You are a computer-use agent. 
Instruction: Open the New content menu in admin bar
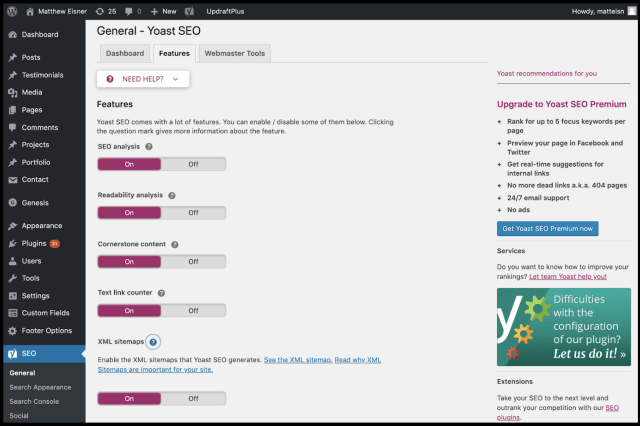[164, 11]
